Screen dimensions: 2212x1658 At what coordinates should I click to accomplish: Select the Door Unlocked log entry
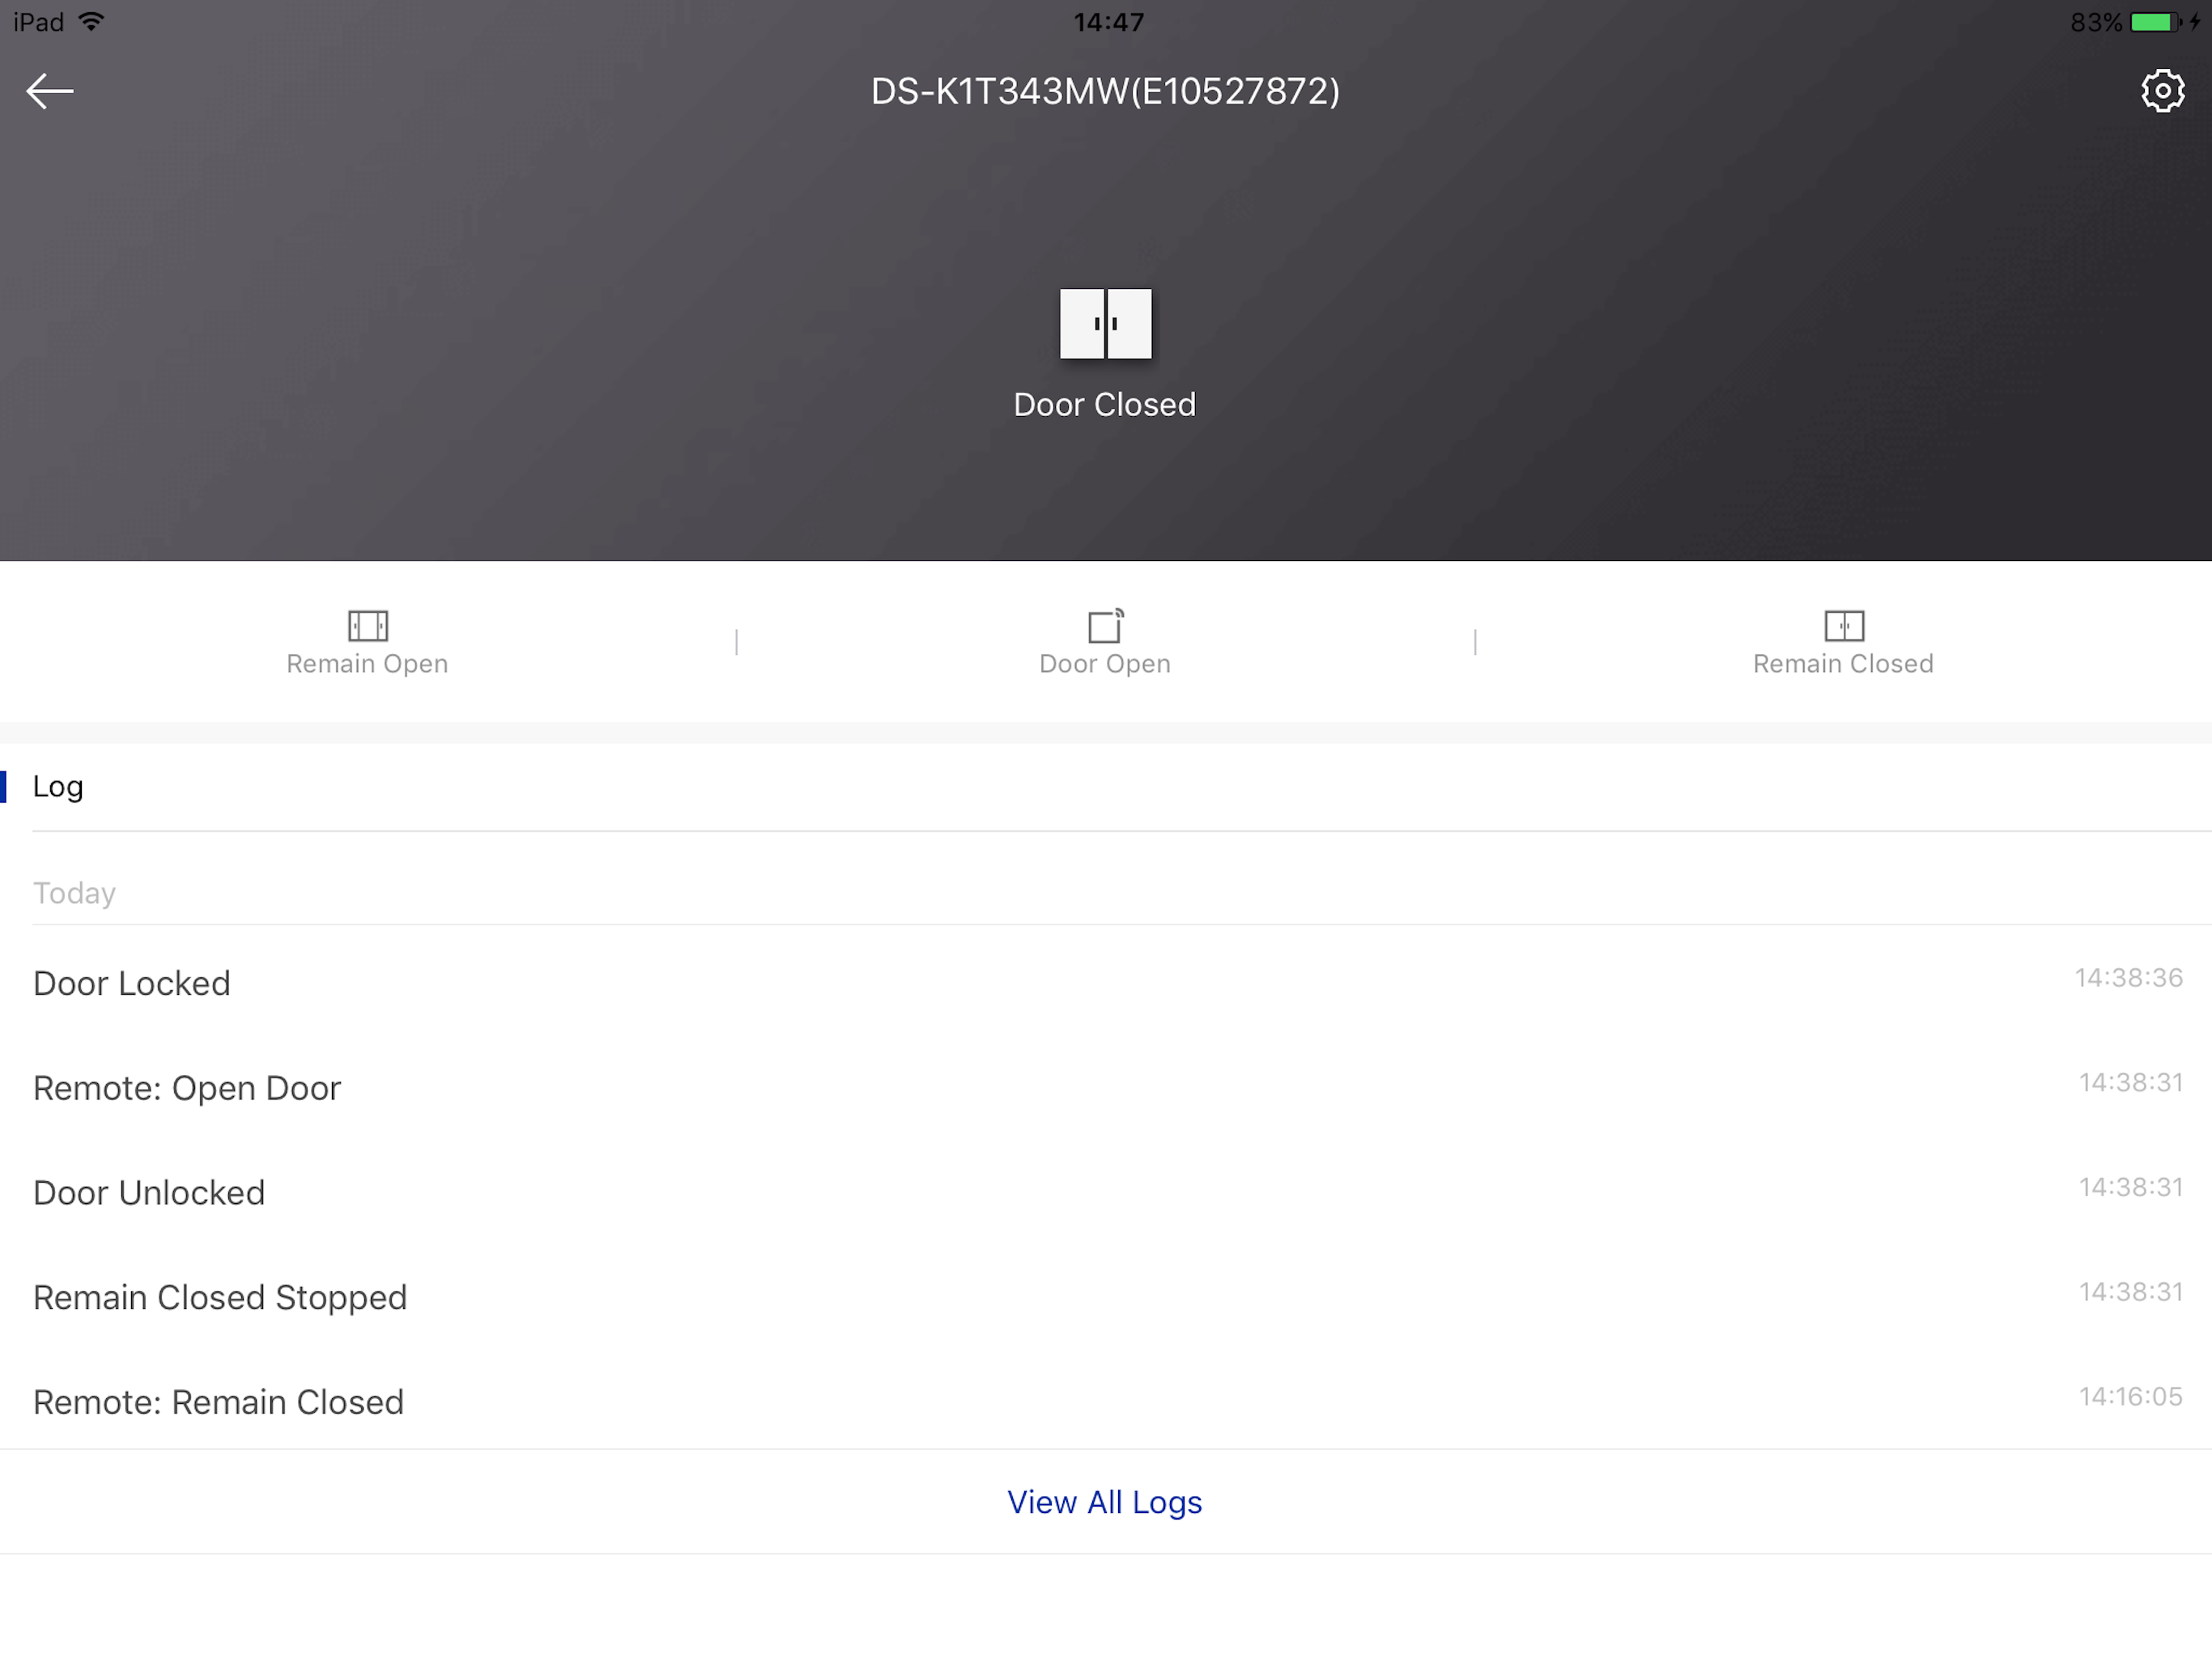point(149,1193)
